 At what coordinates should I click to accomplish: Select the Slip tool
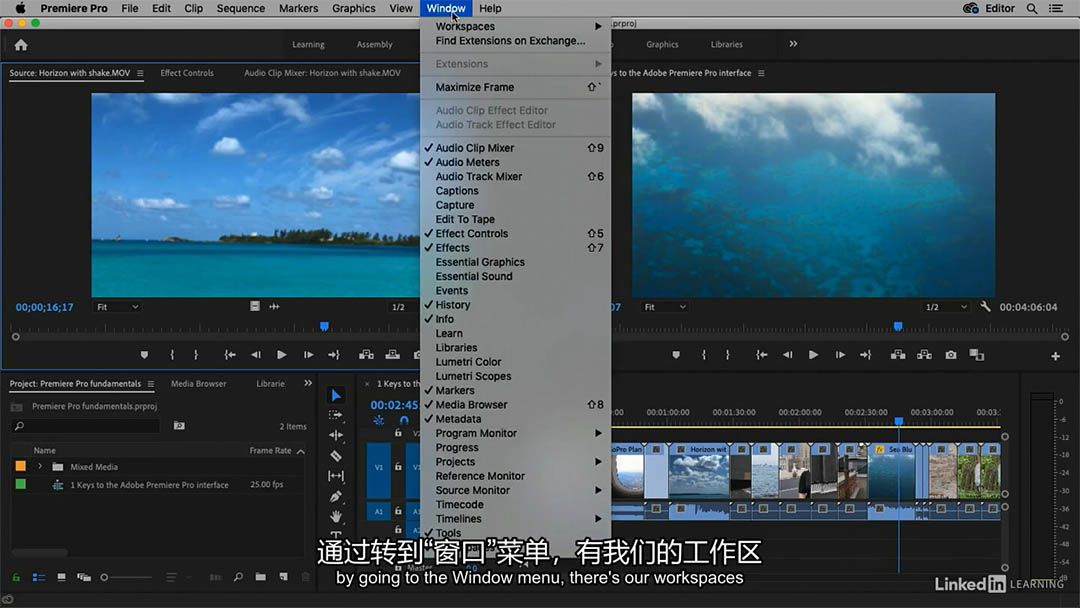[x=336, y=476]
